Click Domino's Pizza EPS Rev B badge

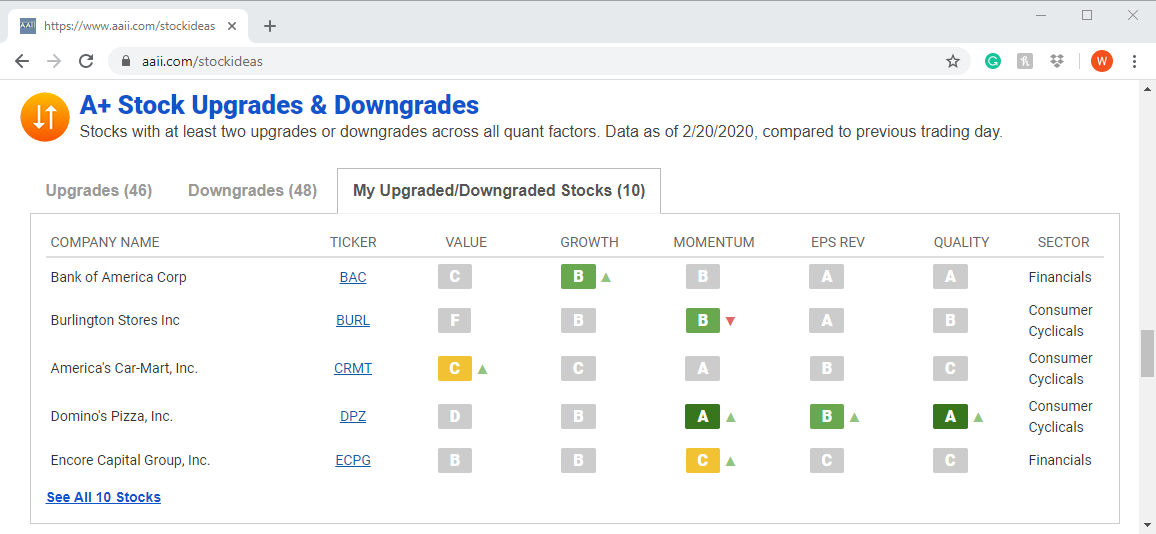(826, 416)
